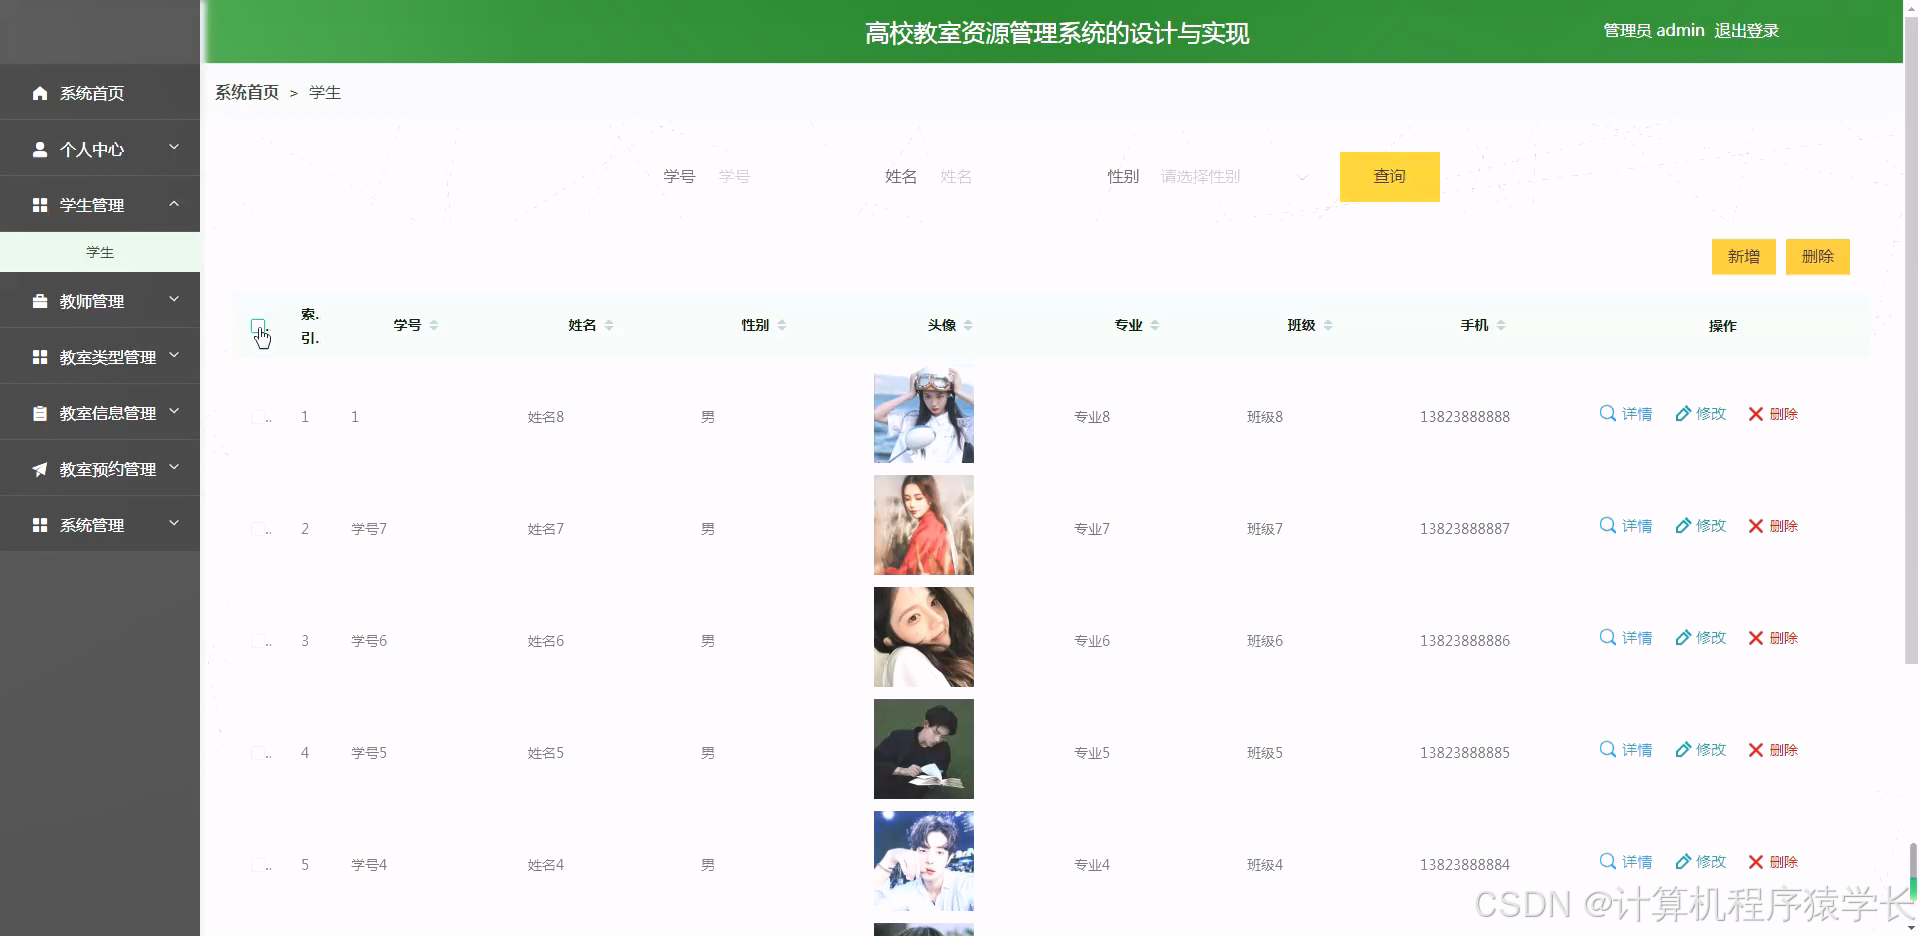
Task: Select the 学生 submenu item
Action: pyautogui.click(x=100, y=252)
